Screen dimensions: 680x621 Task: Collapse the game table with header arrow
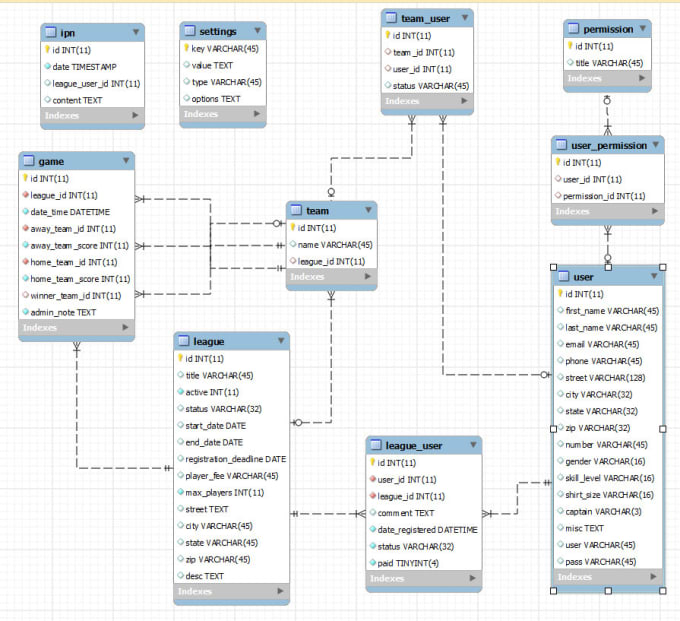tap(126, 160)
